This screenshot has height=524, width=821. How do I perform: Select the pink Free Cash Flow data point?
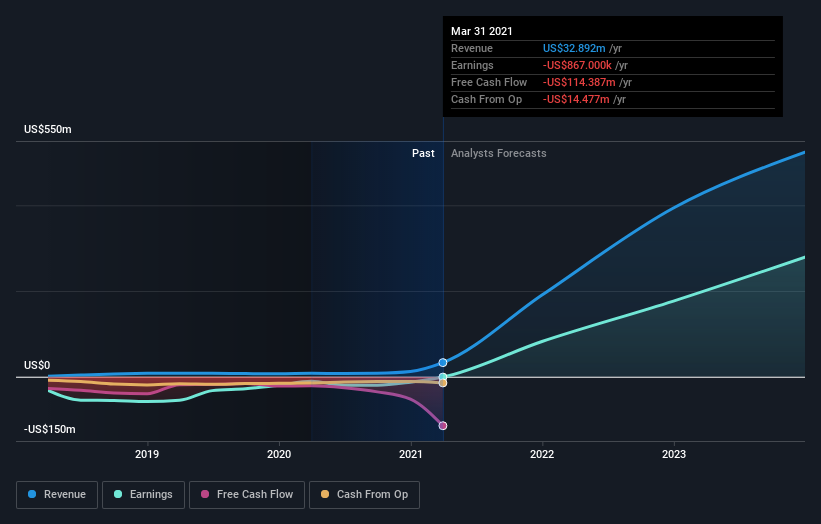(443, 426)
